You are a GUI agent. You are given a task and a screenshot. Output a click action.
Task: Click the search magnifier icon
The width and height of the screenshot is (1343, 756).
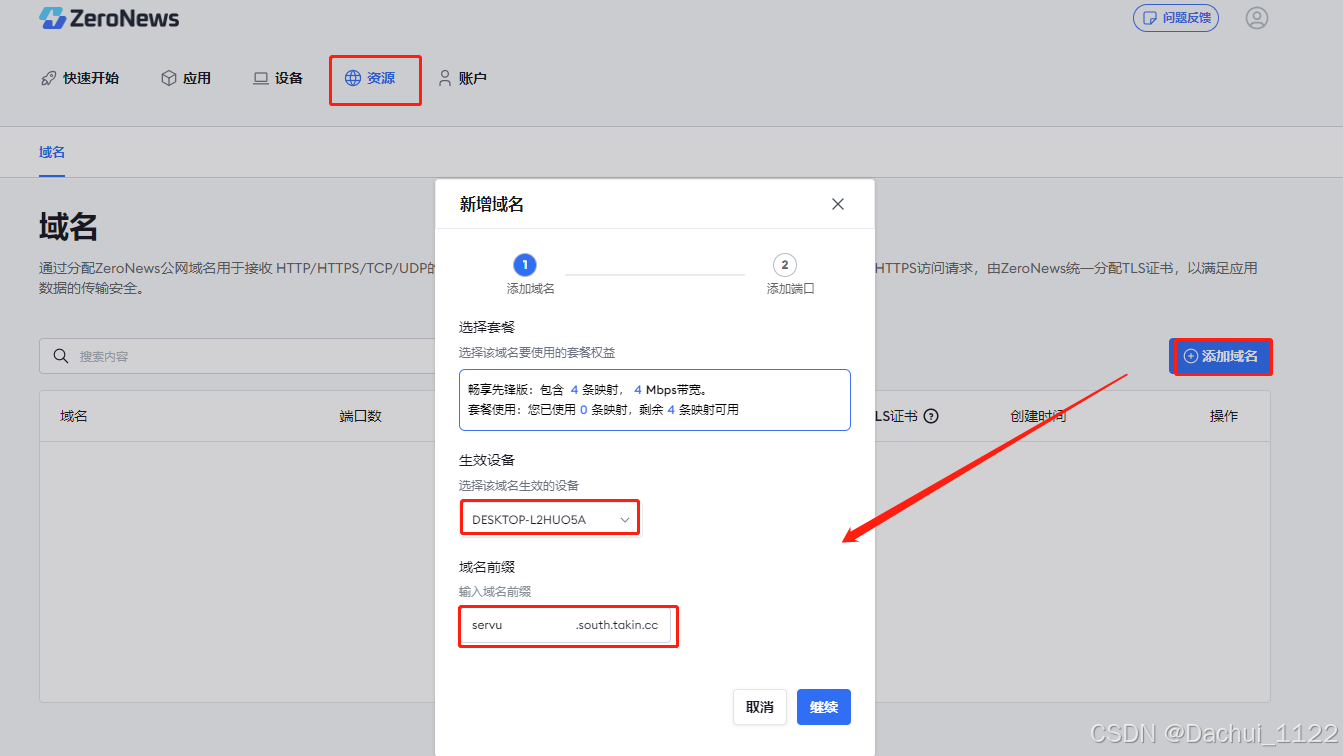(60, 356)
